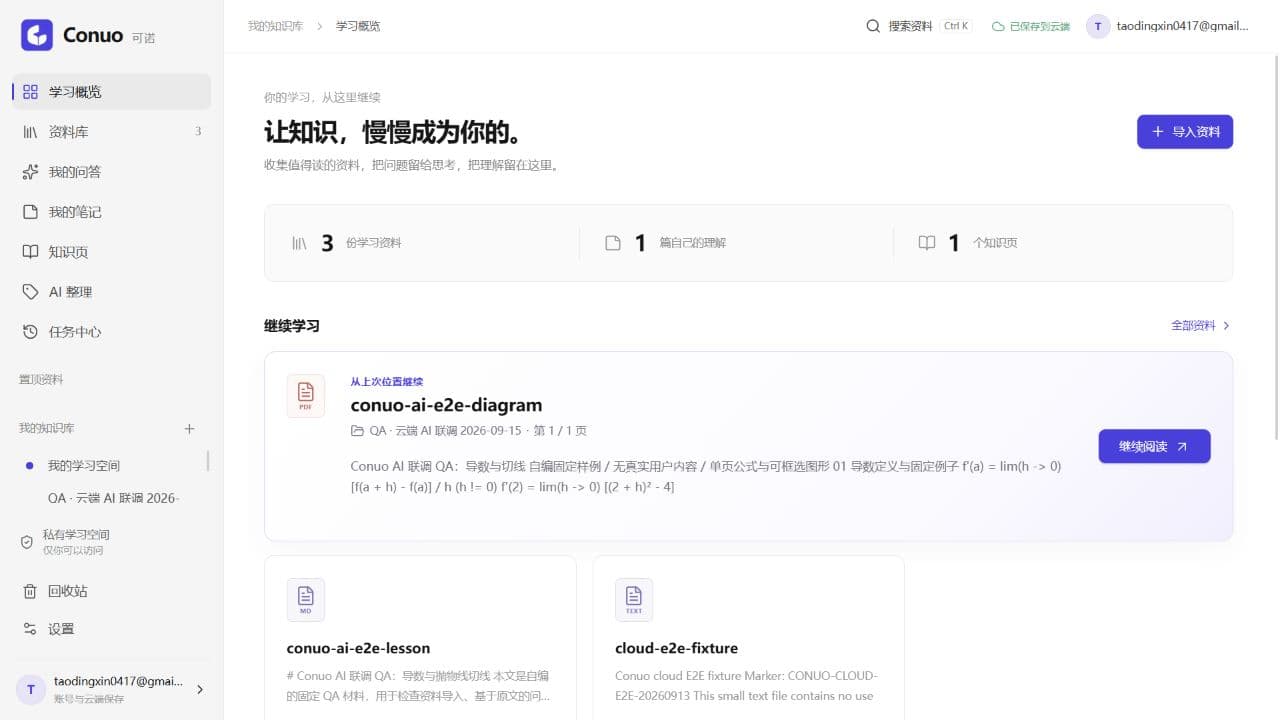Viewport: 1280px width, 720px height.
Task: Open 学习概览 in the sidebar
Action: click(x=112, y=92)
